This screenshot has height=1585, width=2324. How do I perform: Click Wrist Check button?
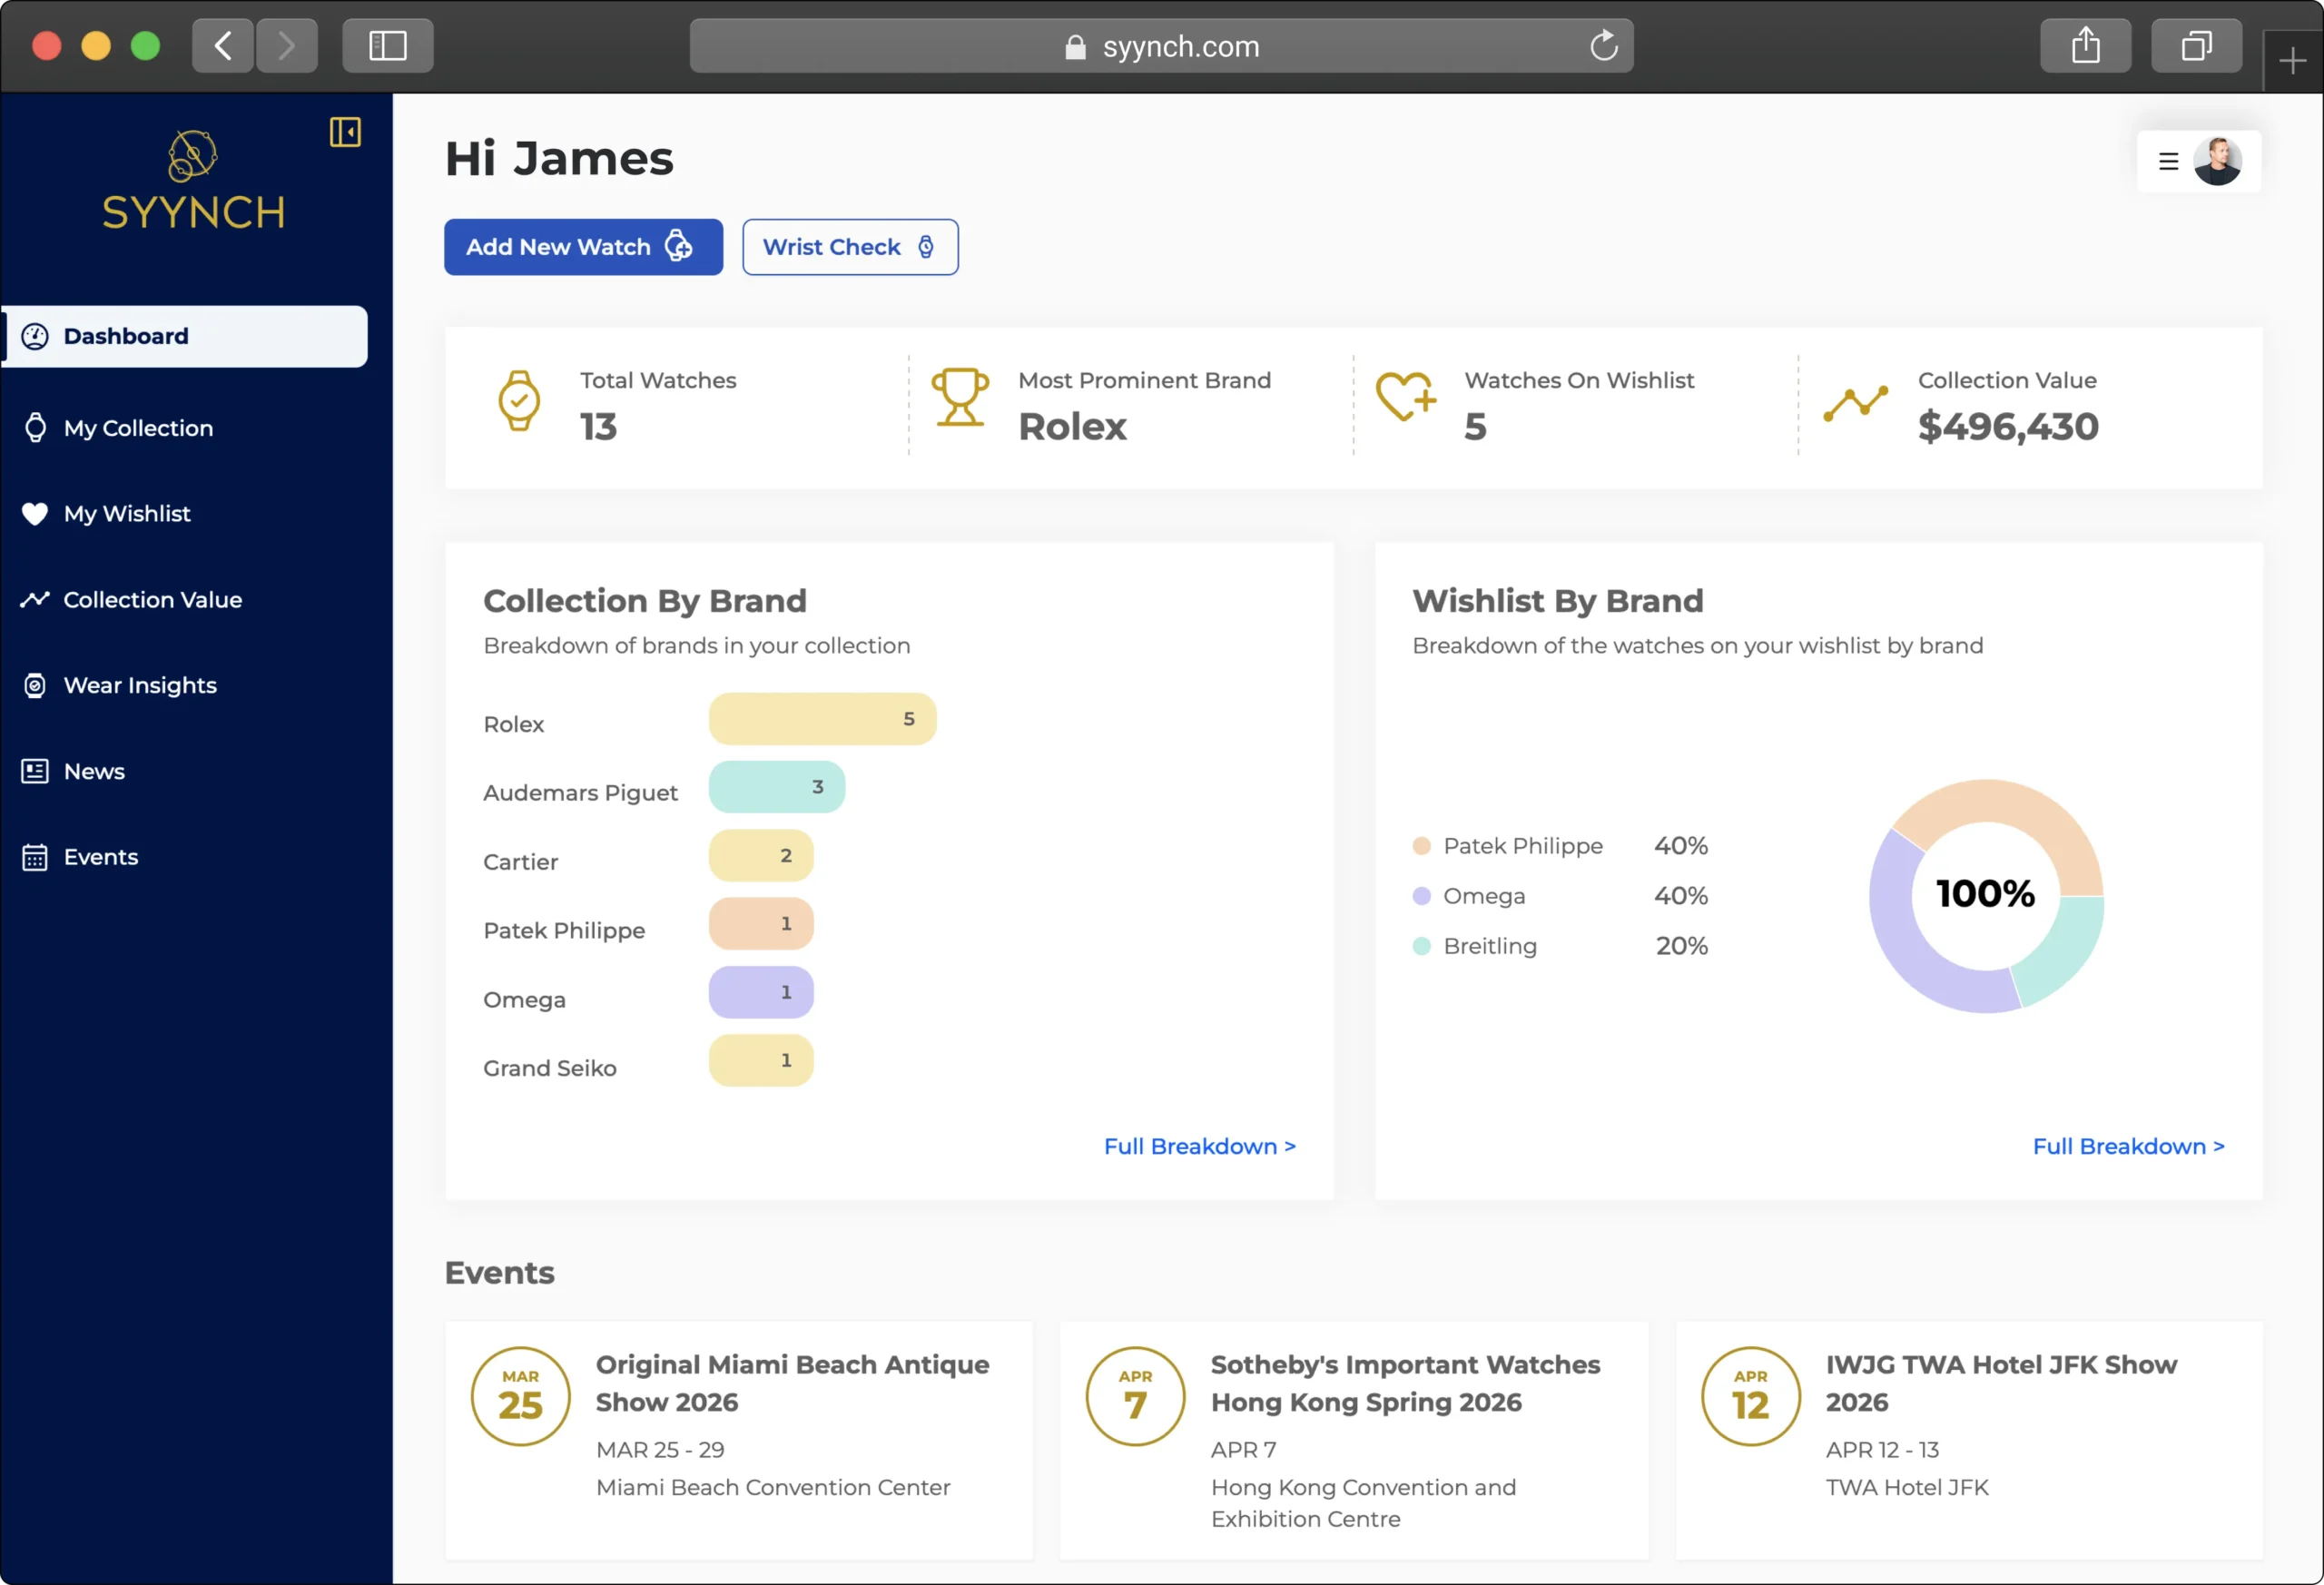click(x=850, y=247)
